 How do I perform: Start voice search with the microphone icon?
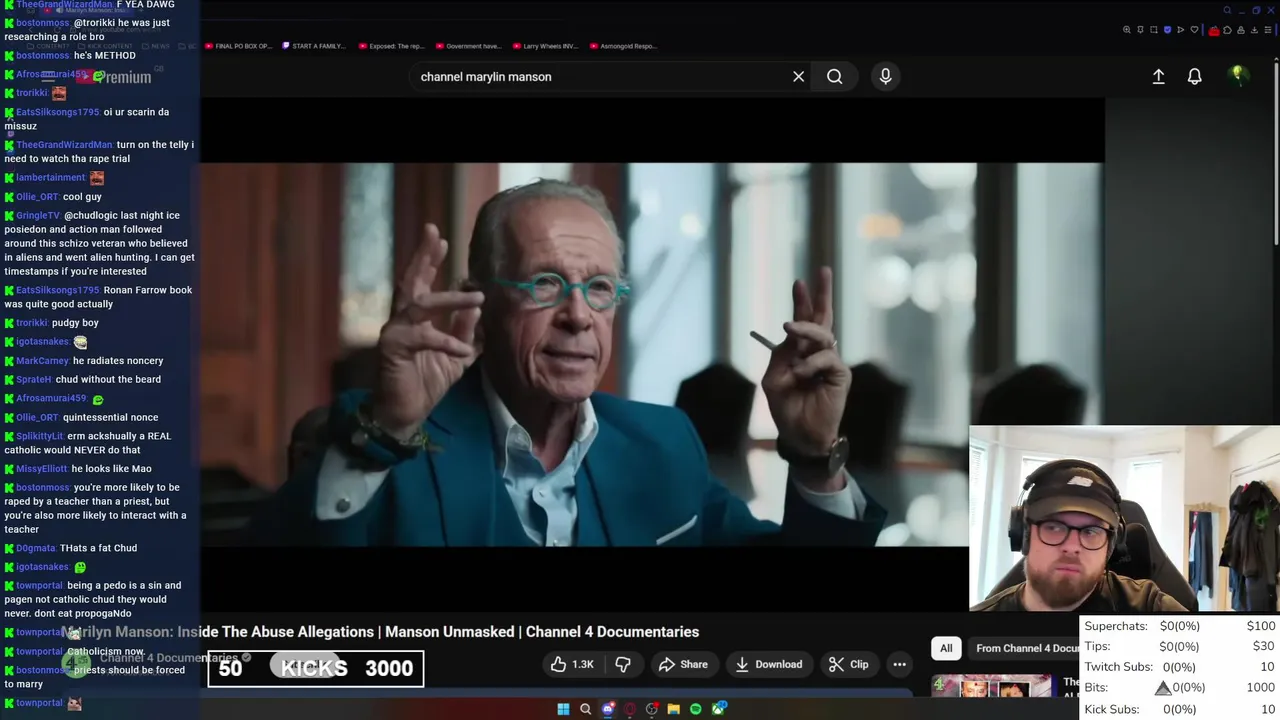(x=885, y=76)
